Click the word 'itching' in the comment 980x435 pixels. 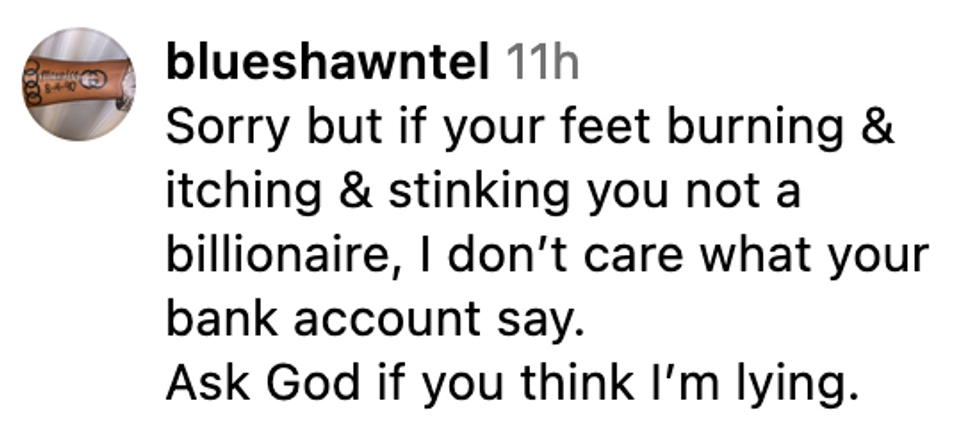coord(244,194)
